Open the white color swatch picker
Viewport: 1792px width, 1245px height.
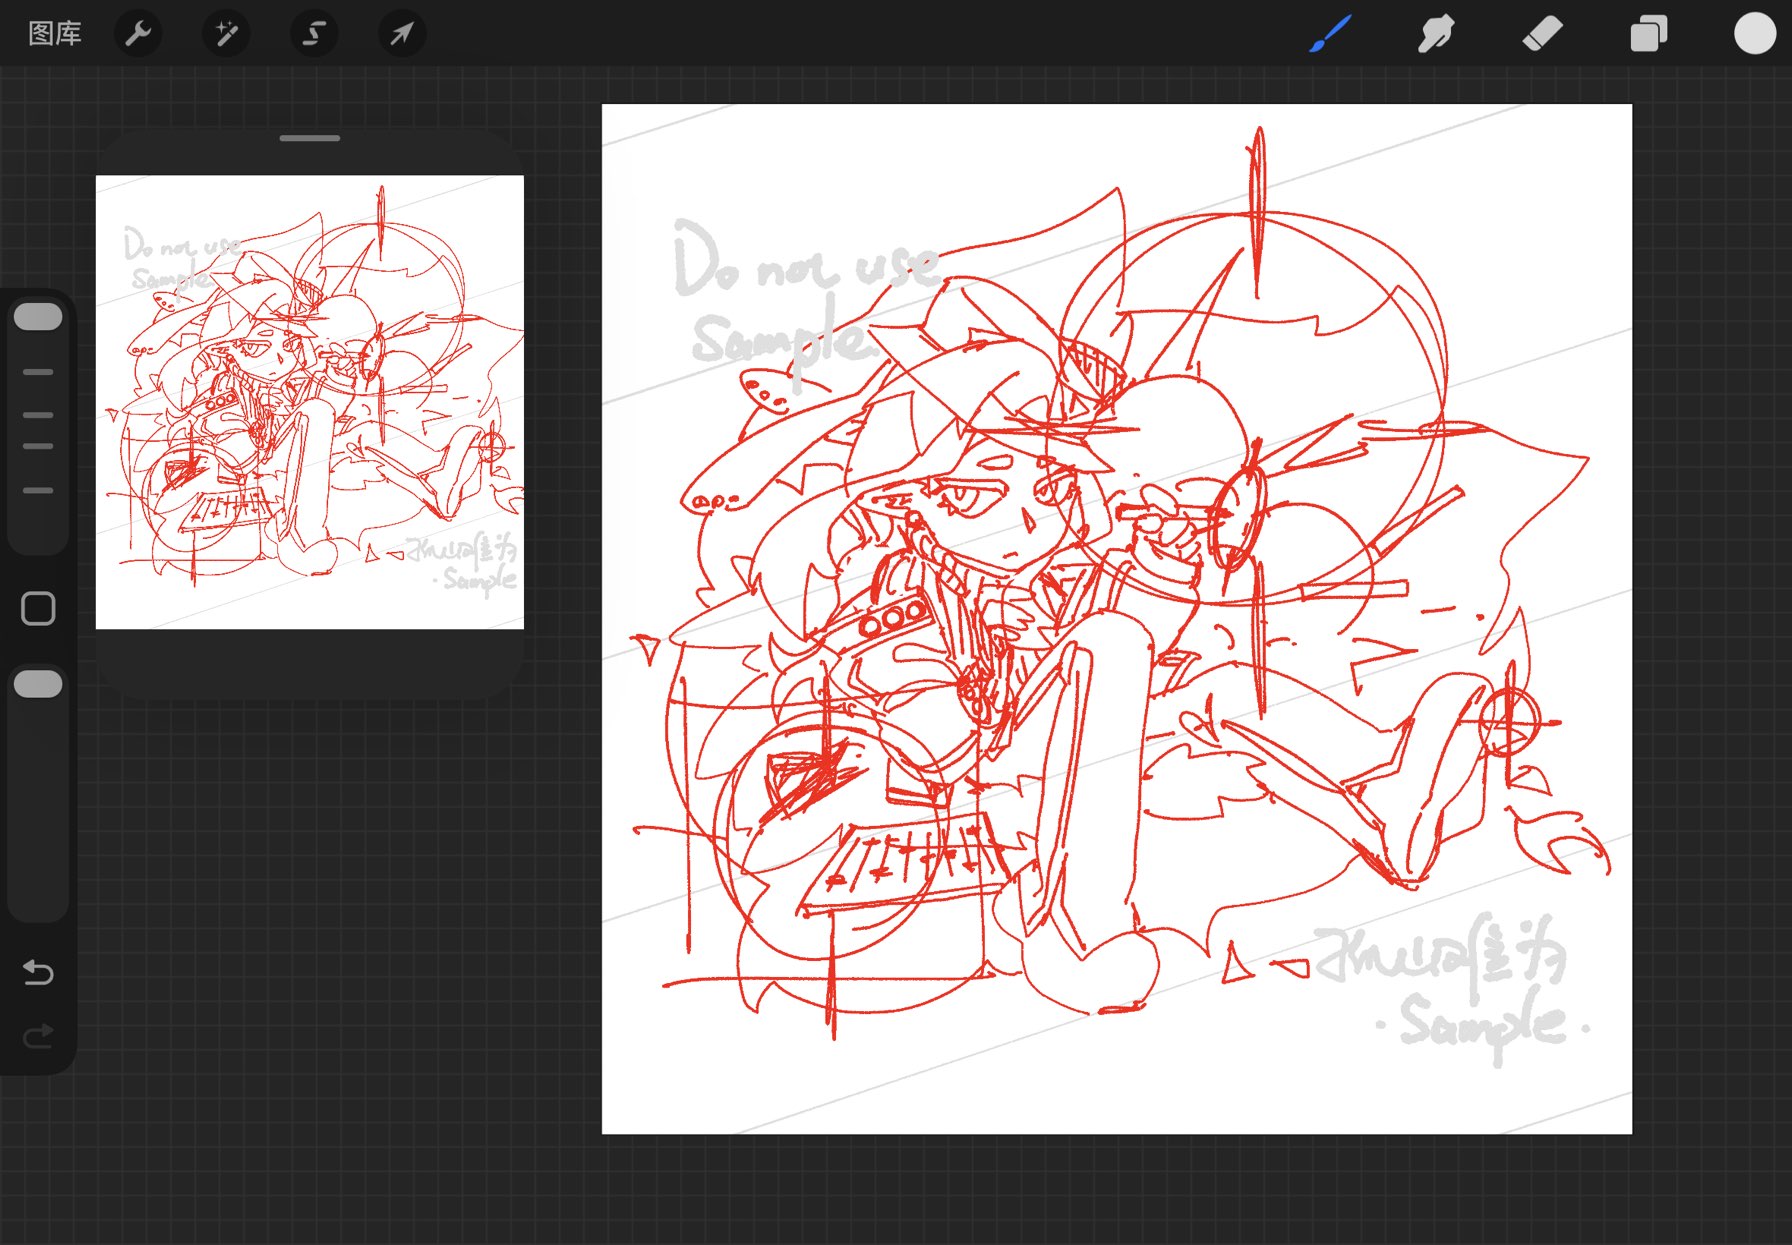[x=1755, y=33]
